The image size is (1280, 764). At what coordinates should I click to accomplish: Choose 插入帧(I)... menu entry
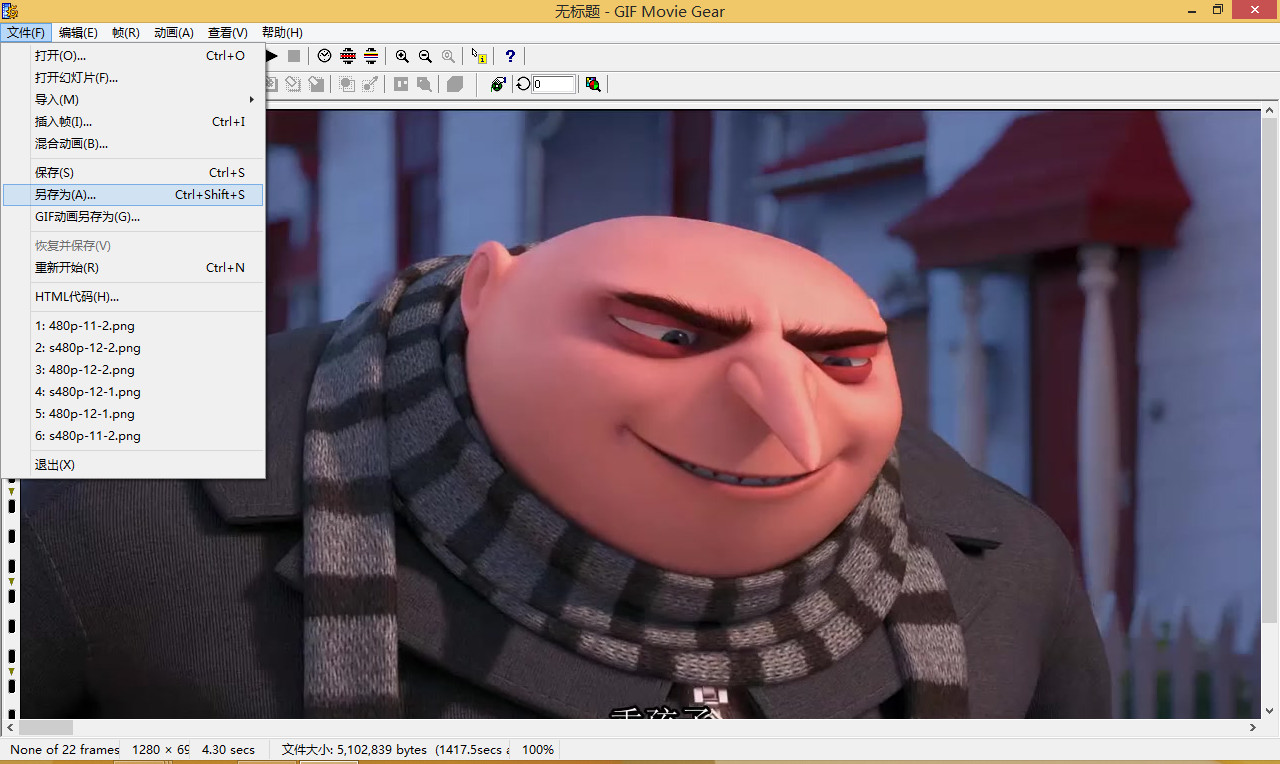133,122
